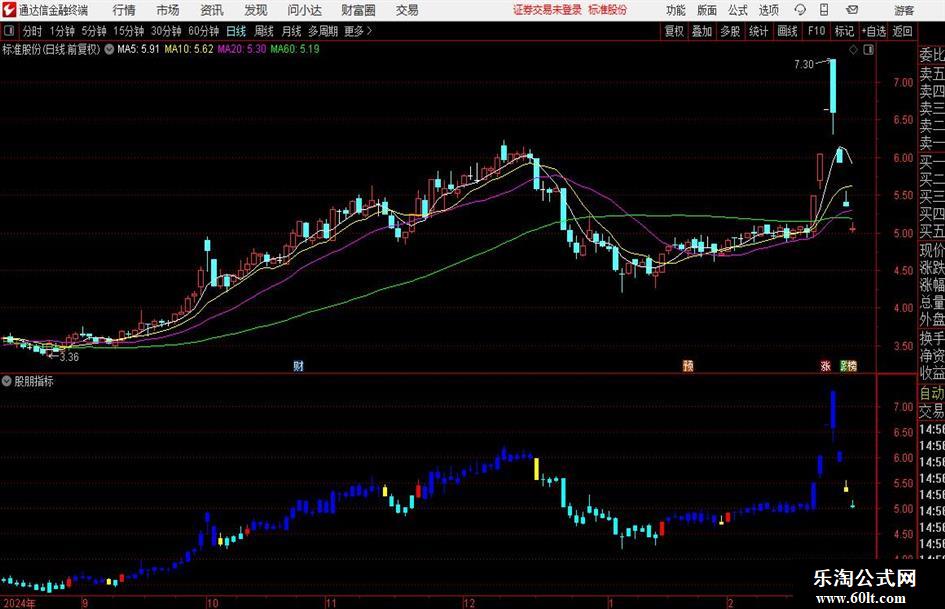The width and height of the screenshot is (945, 609).
Task: Open the 市场 menu
Action: coord(168,10)
